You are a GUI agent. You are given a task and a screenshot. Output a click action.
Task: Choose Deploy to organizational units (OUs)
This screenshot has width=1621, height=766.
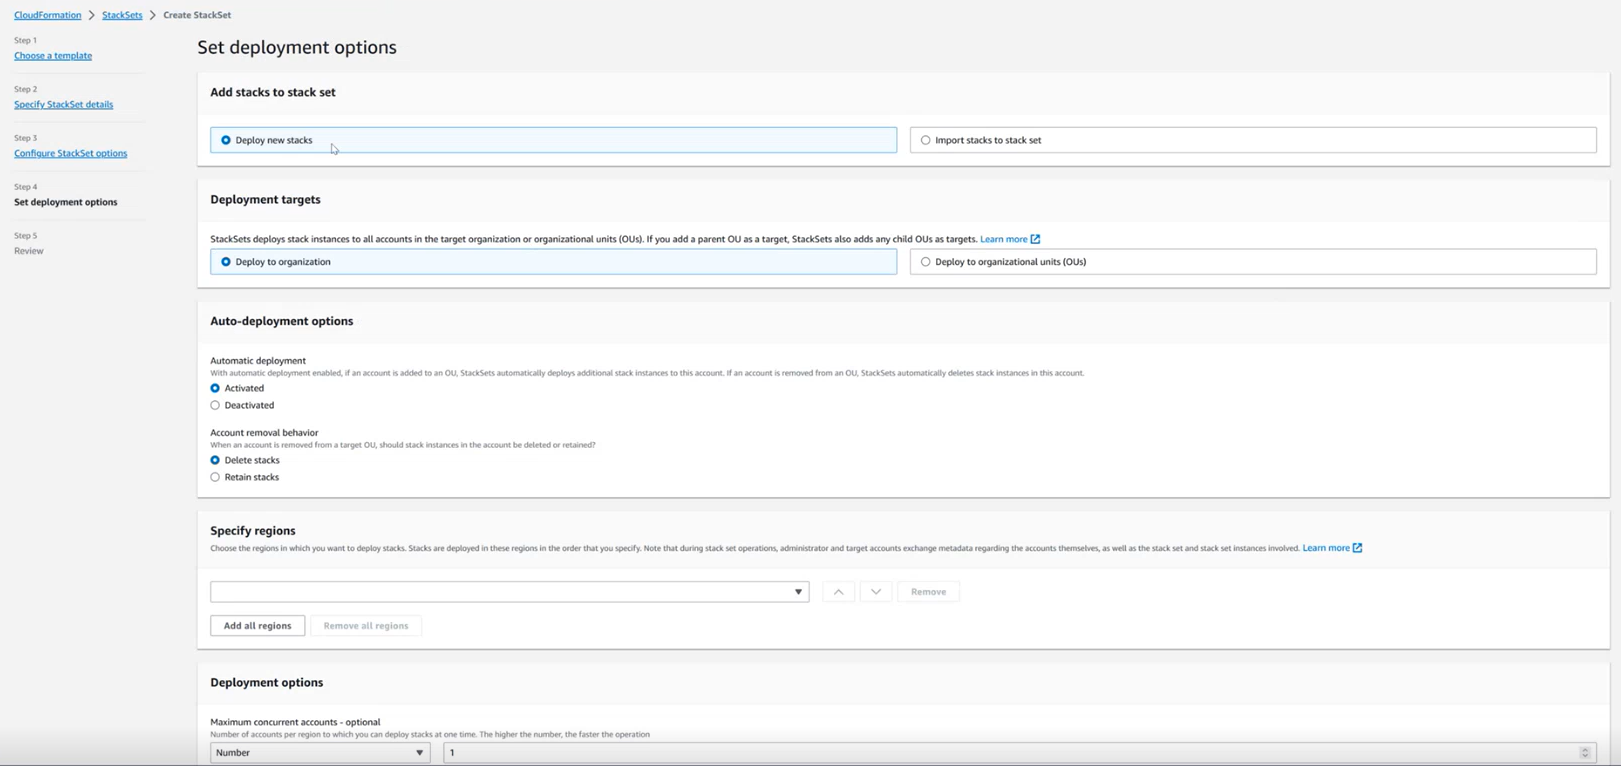[926, 262]
